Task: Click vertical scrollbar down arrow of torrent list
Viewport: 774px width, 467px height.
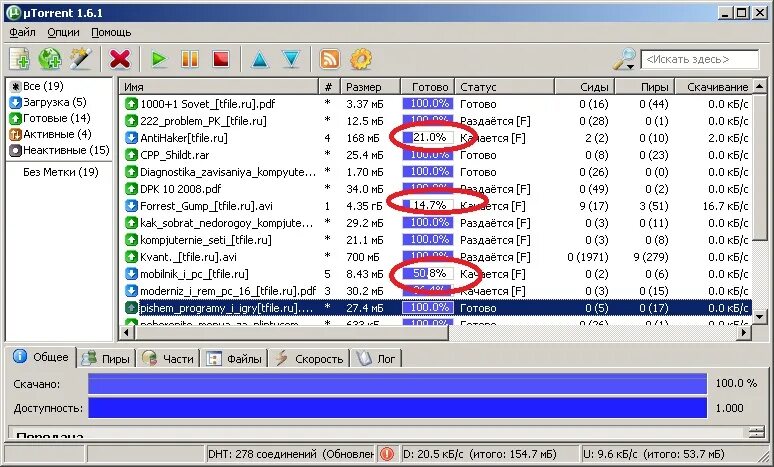Action: point(760,316)
